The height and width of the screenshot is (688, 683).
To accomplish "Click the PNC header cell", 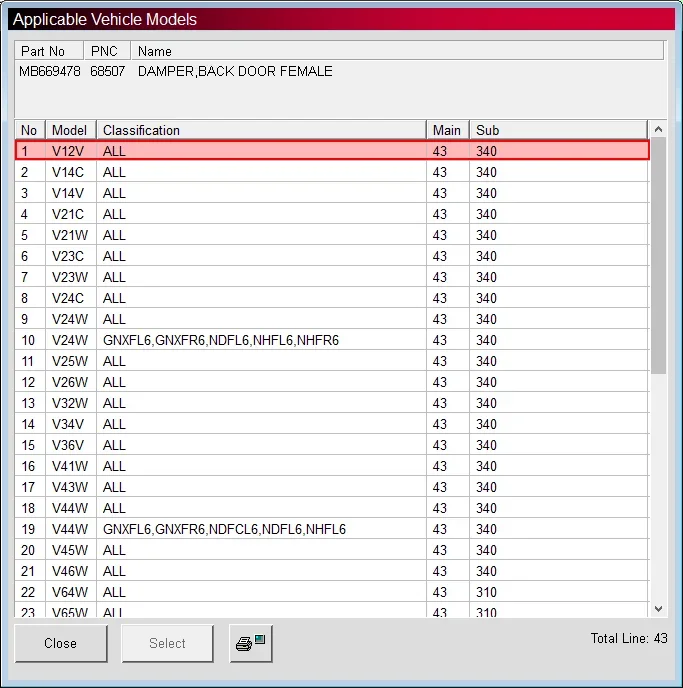I will (x=107, y=51).
